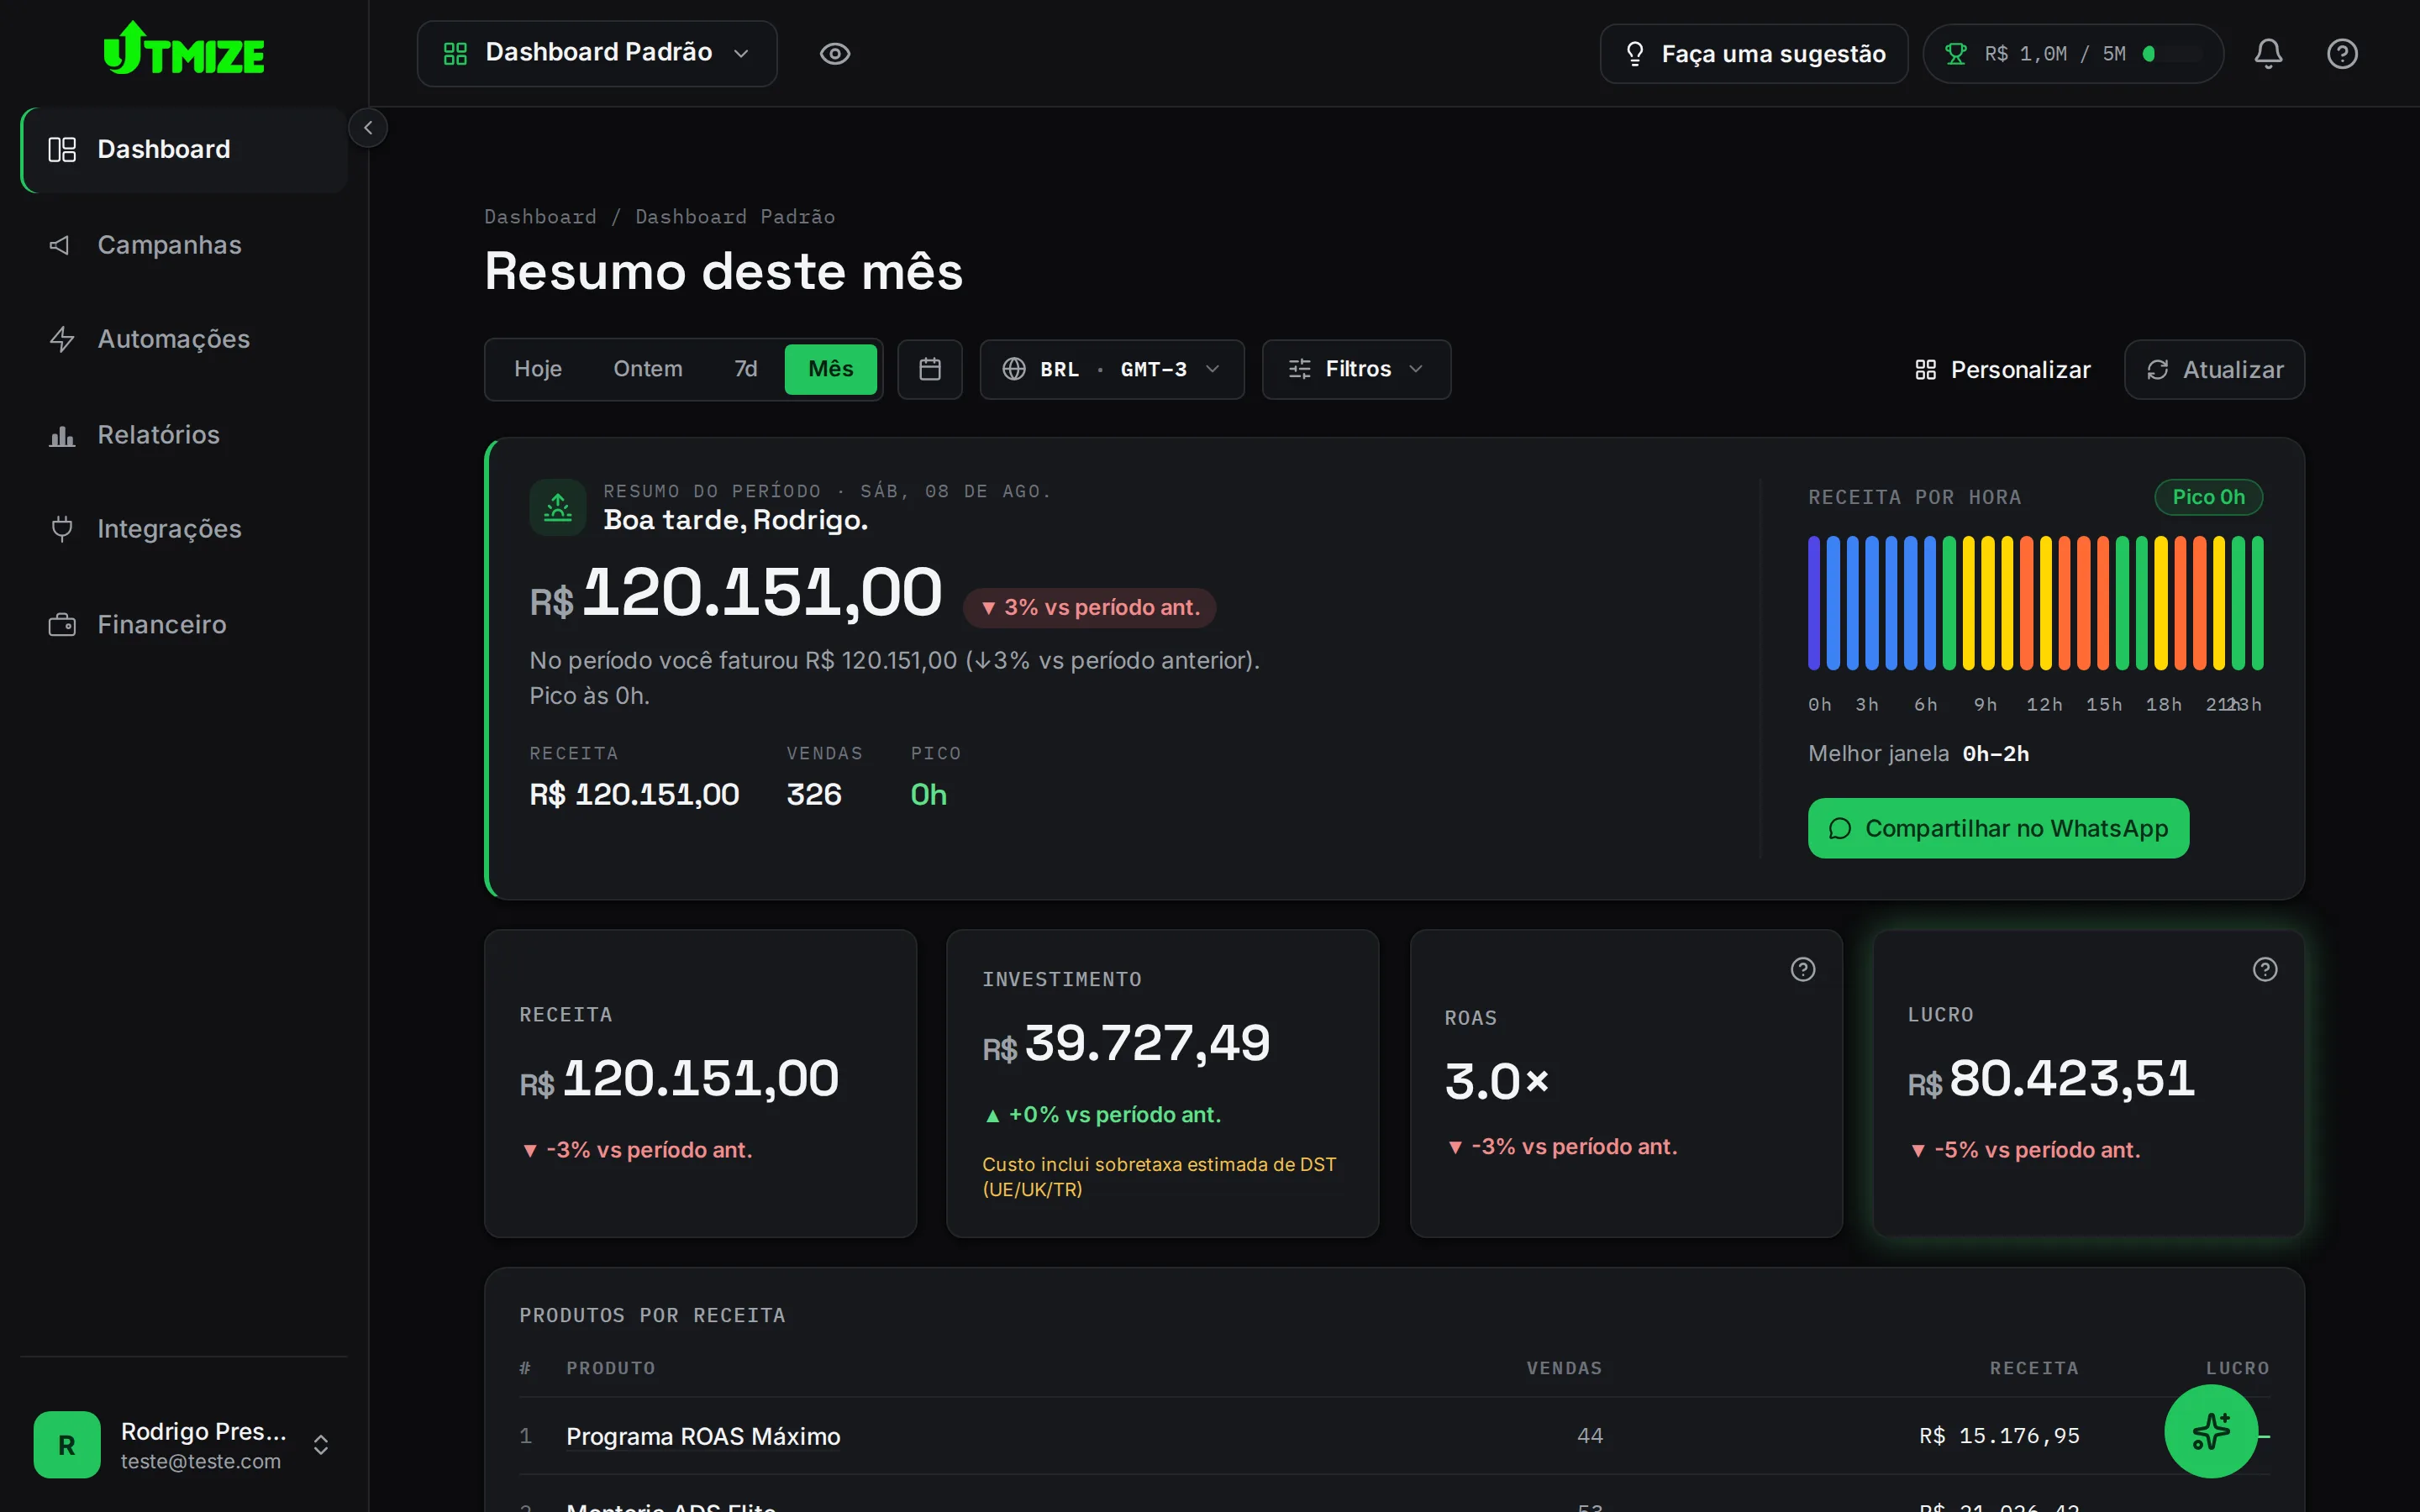Viewport: 2420px width, 1512px height.
Task: Click the globe icon in the BRL · GMT-3 selector
Action: 1014,370
